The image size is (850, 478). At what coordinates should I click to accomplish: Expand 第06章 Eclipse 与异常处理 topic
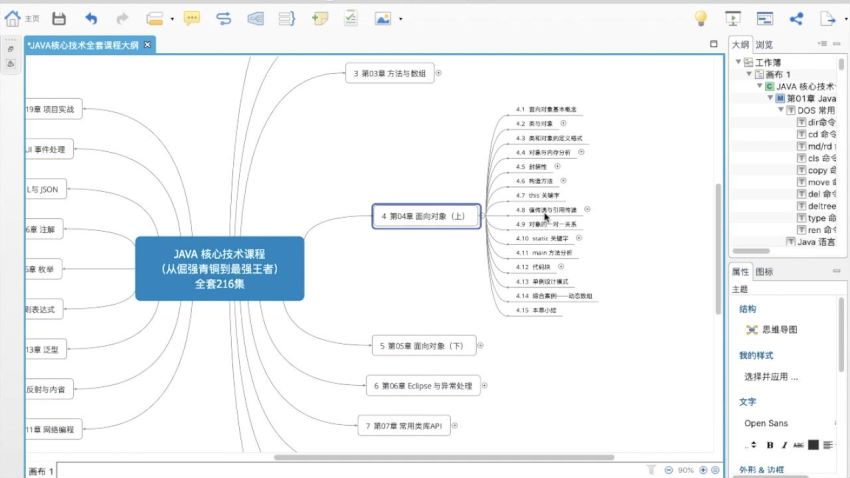click(485, 385)
